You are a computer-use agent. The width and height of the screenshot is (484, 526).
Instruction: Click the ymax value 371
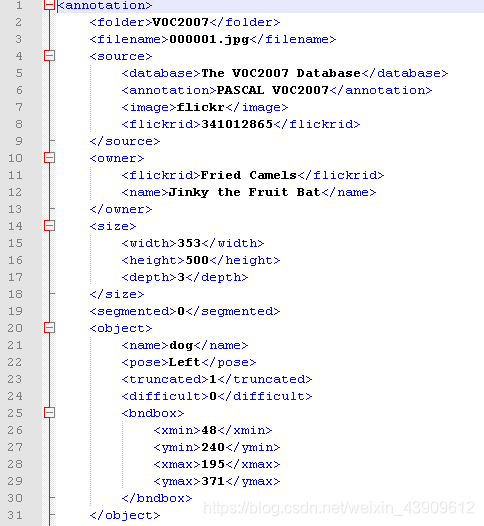pos(213,481)
